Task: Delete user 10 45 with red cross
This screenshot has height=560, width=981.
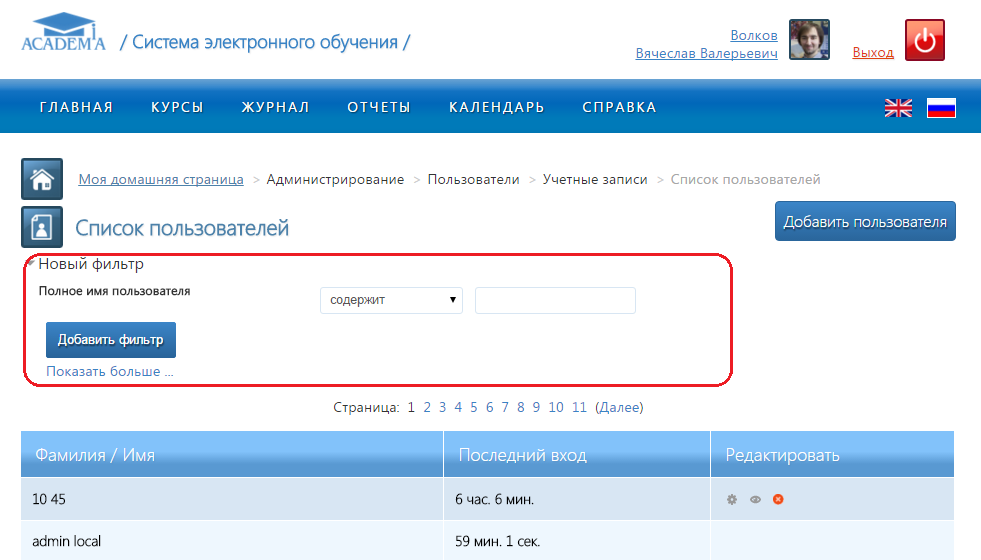Action: click(x=778, y=499)
